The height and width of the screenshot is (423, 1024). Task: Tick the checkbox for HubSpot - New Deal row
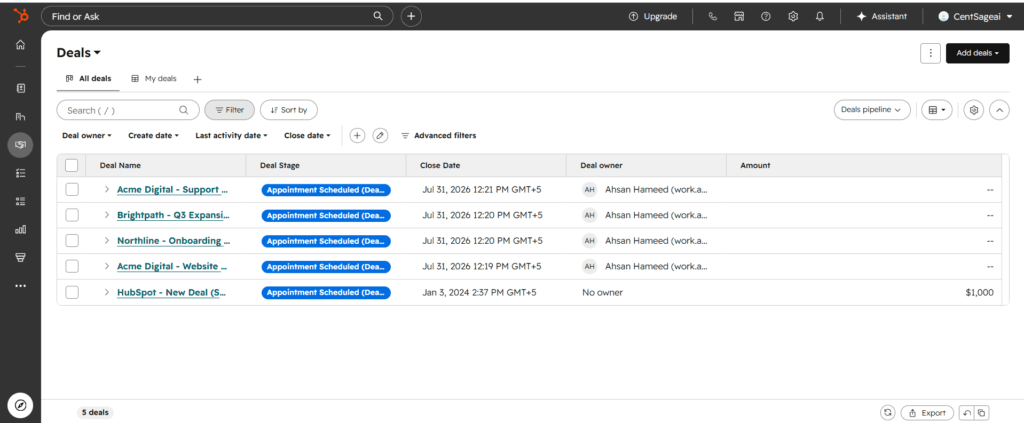click(72, 292)
